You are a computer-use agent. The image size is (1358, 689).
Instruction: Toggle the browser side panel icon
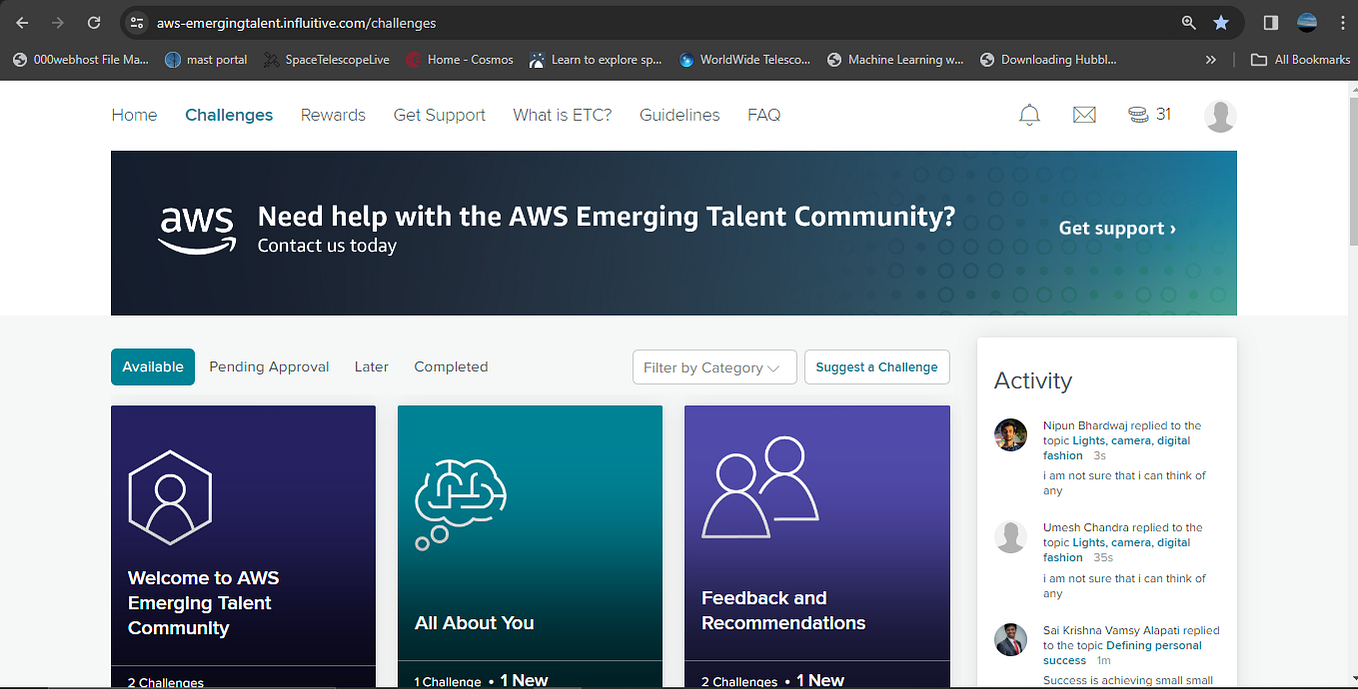click(1271, 22)
